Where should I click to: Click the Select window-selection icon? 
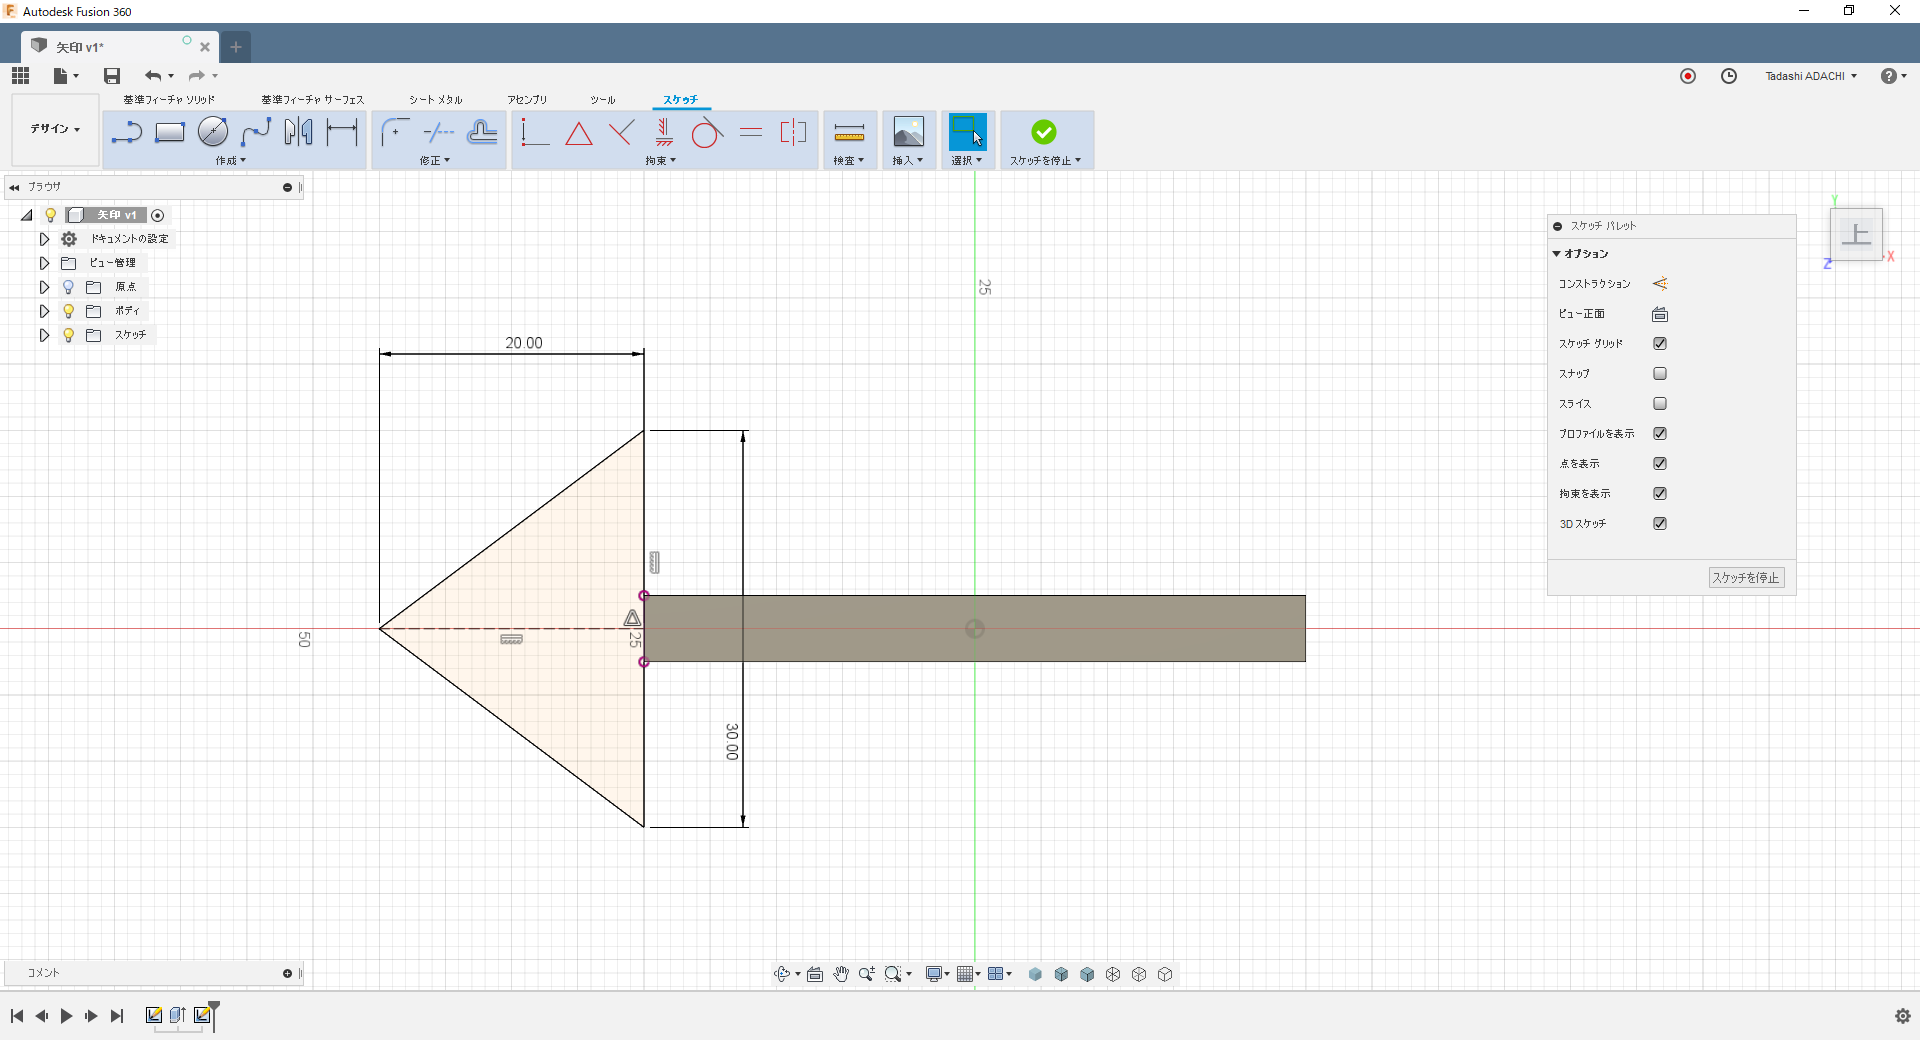coord(967,132)
